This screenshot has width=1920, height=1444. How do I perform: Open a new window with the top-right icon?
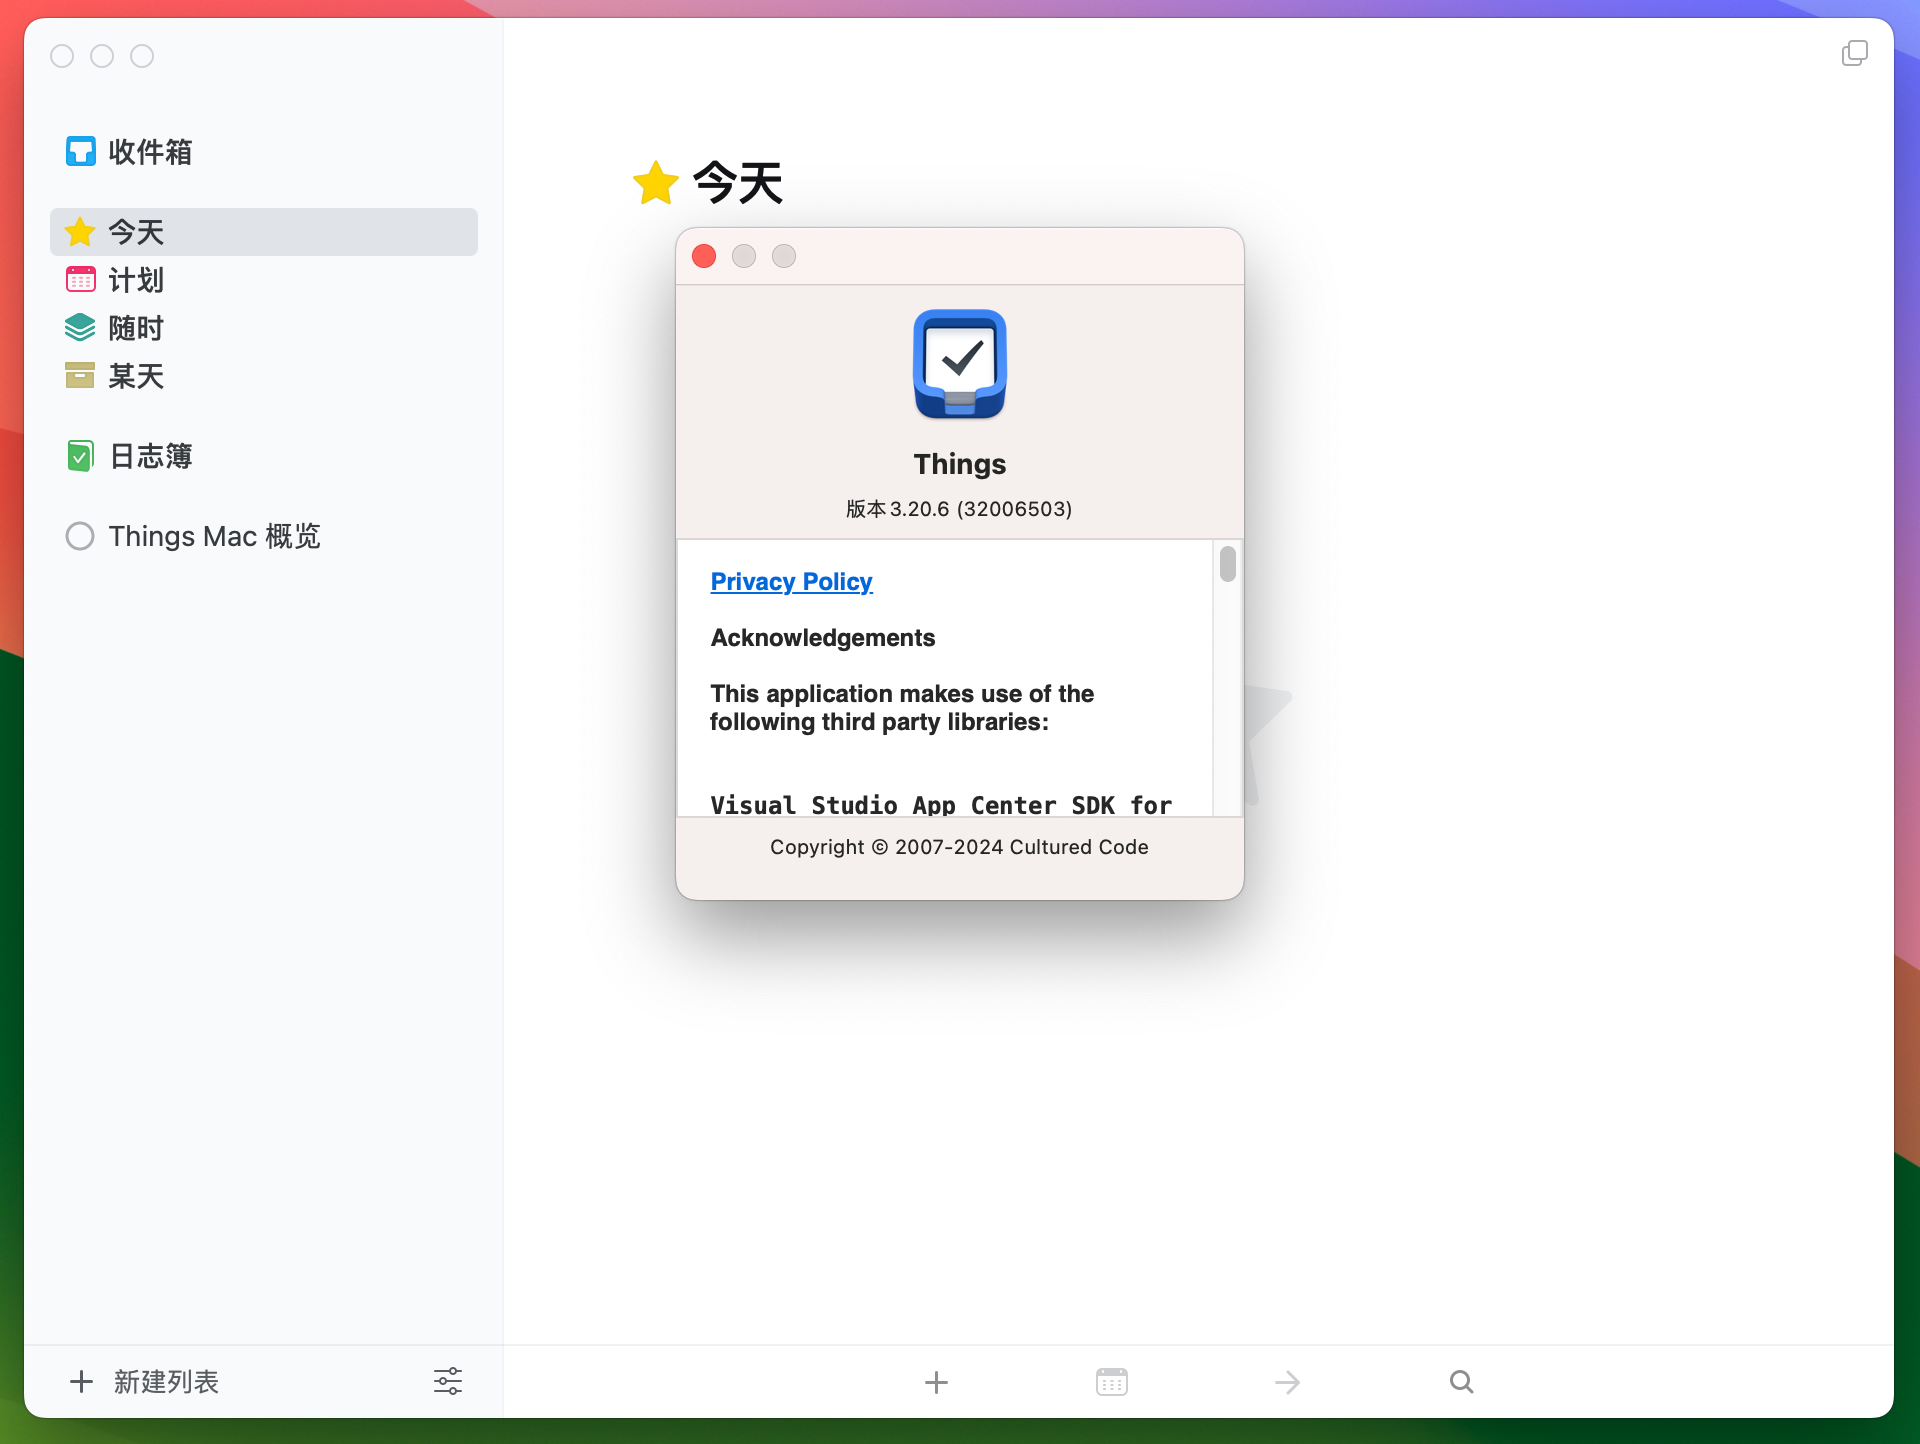[1855, 53]
